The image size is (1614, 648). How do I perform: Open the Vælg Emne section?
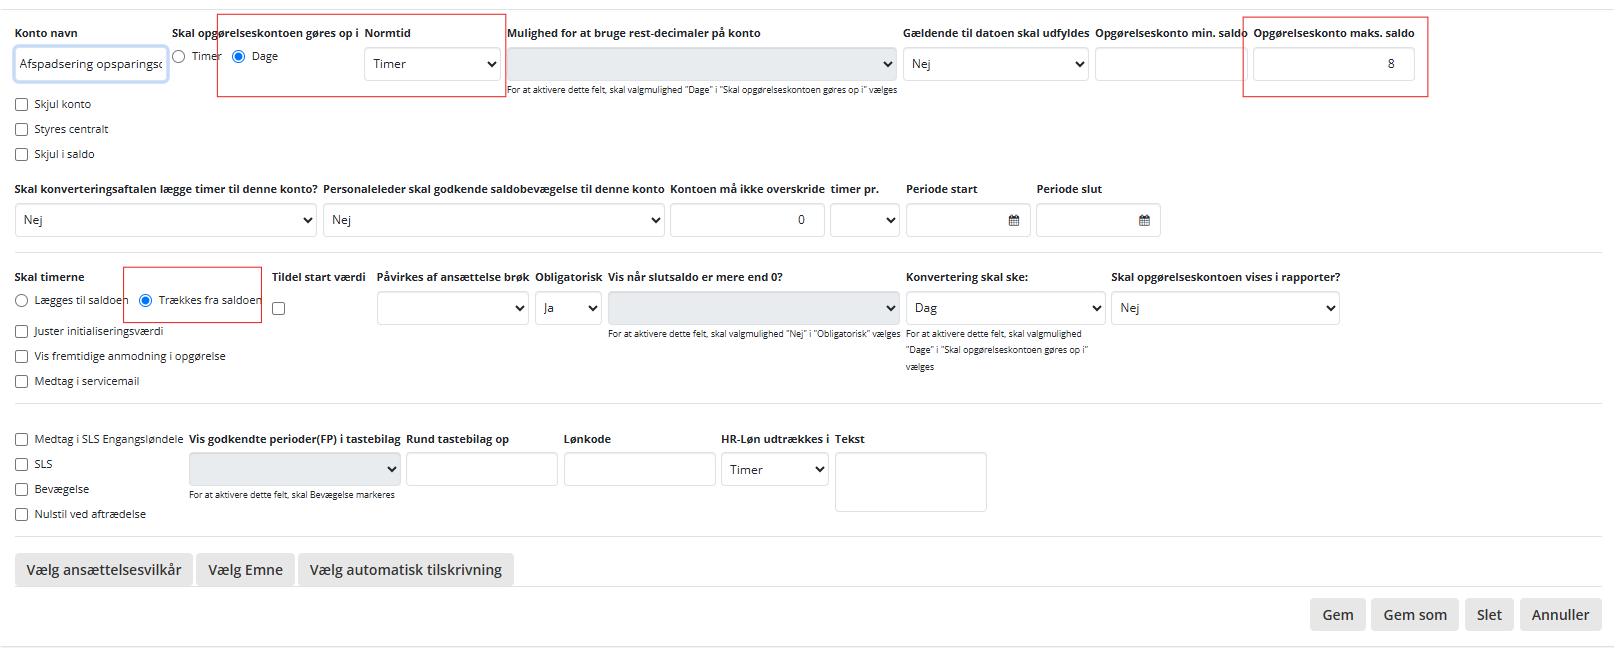pyautogui.click(x=245, y=570)
